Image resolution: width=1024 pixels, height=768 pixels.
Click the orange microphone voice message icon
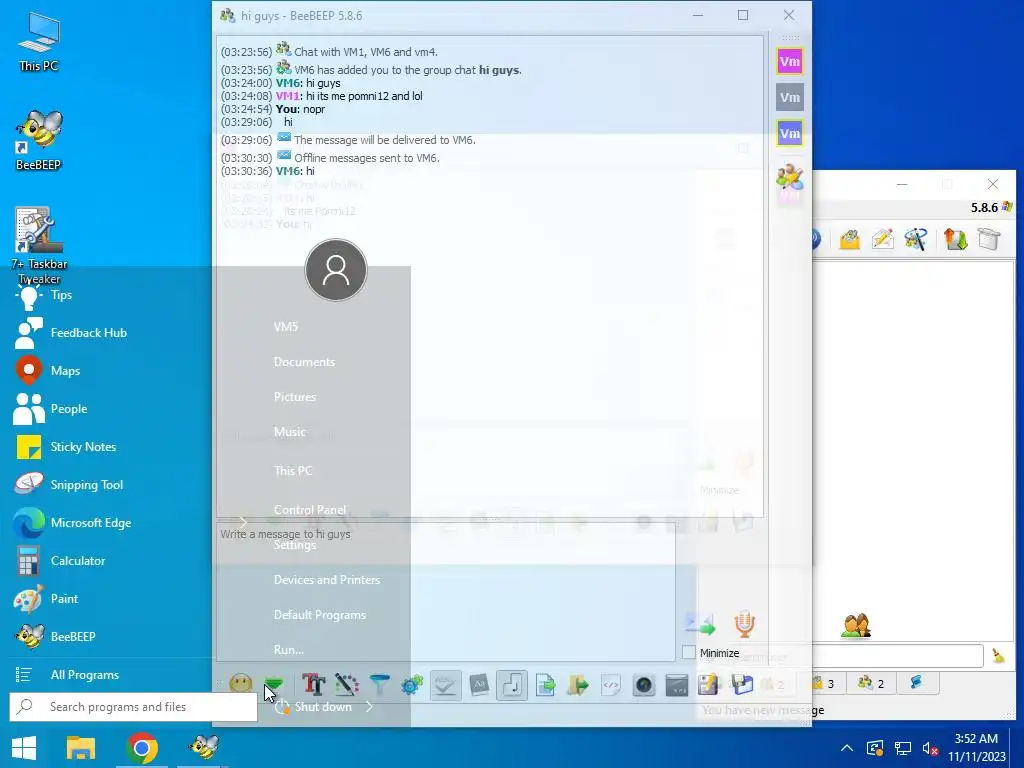click(x=744, y=624)
